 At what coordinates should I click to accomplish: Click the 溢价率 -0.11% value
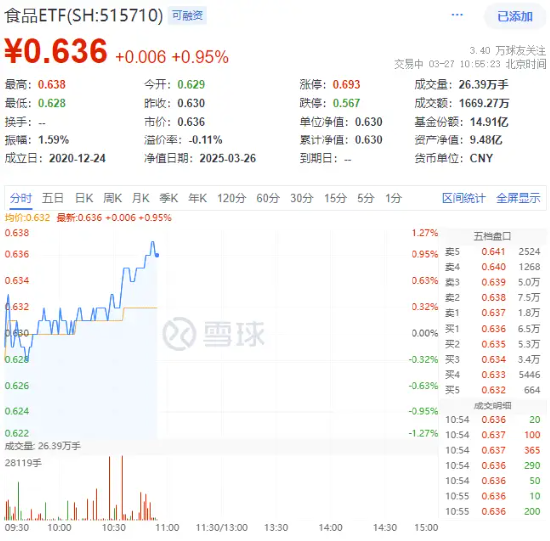[x=206, y=140]
